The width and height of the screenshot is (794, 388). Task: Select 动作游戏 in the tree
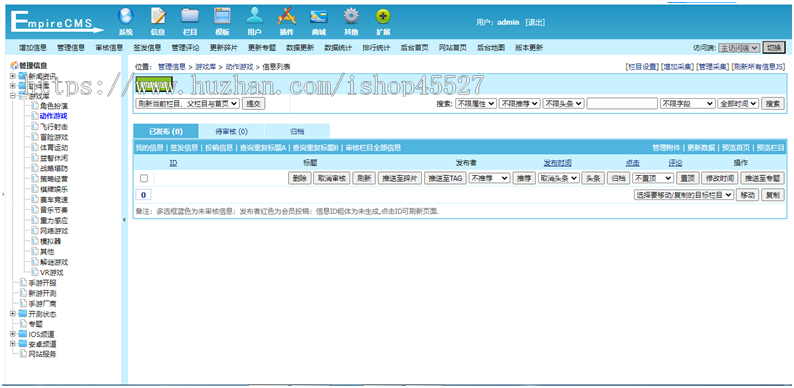pyautogui.click(x=54, y=116)
